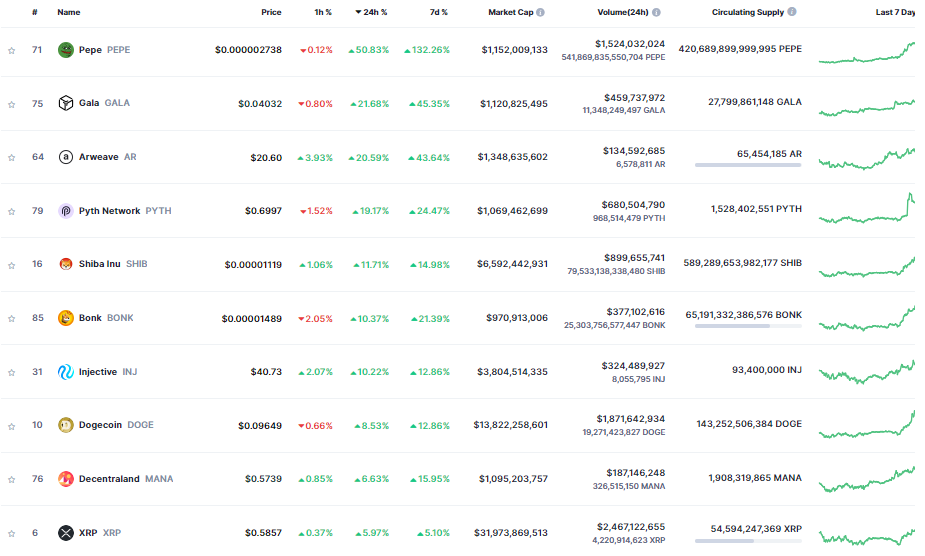Click the Volume(24h) info icon

click(x=656, y=12)
